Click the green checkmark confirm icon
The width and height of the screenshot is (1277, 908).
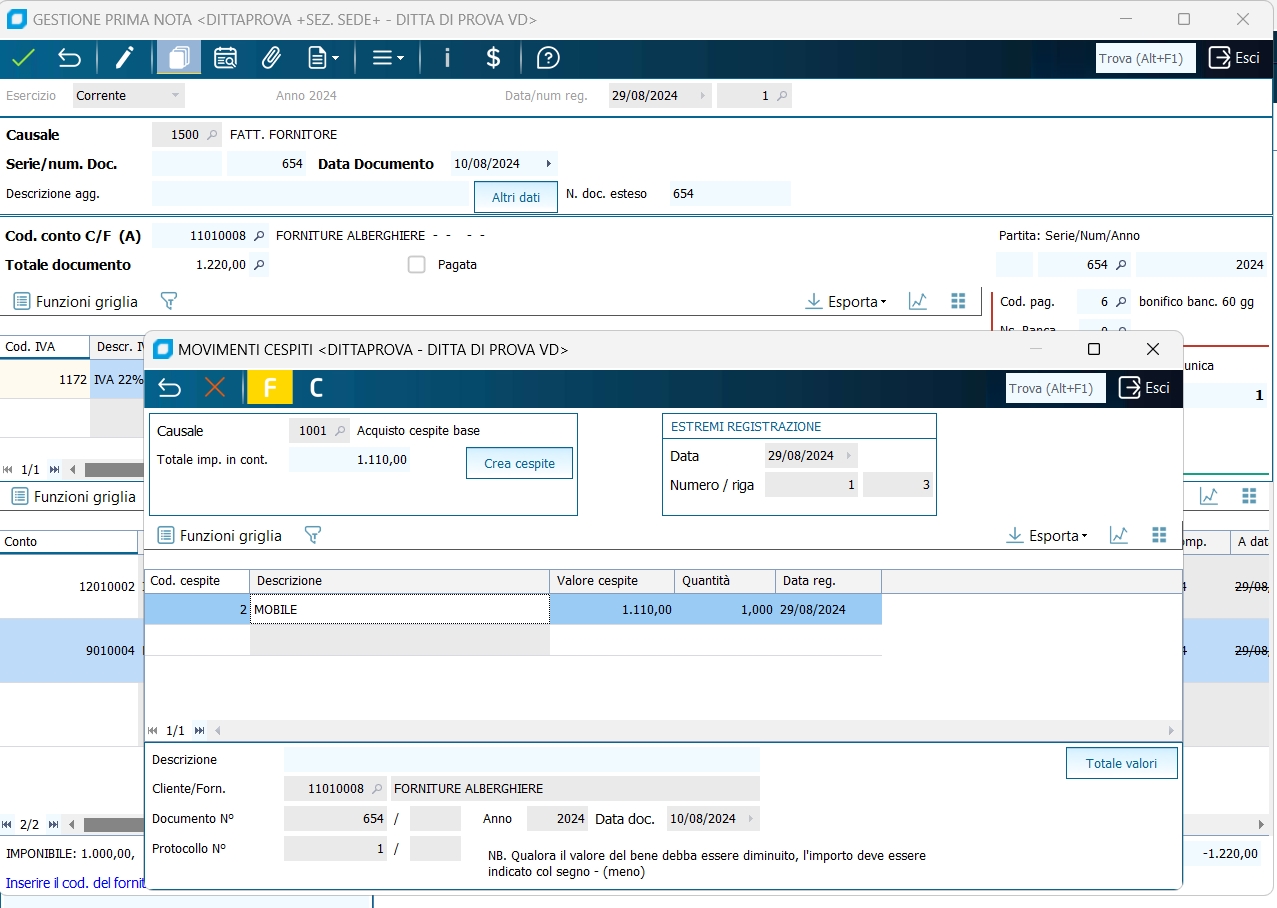coord(23,58)
